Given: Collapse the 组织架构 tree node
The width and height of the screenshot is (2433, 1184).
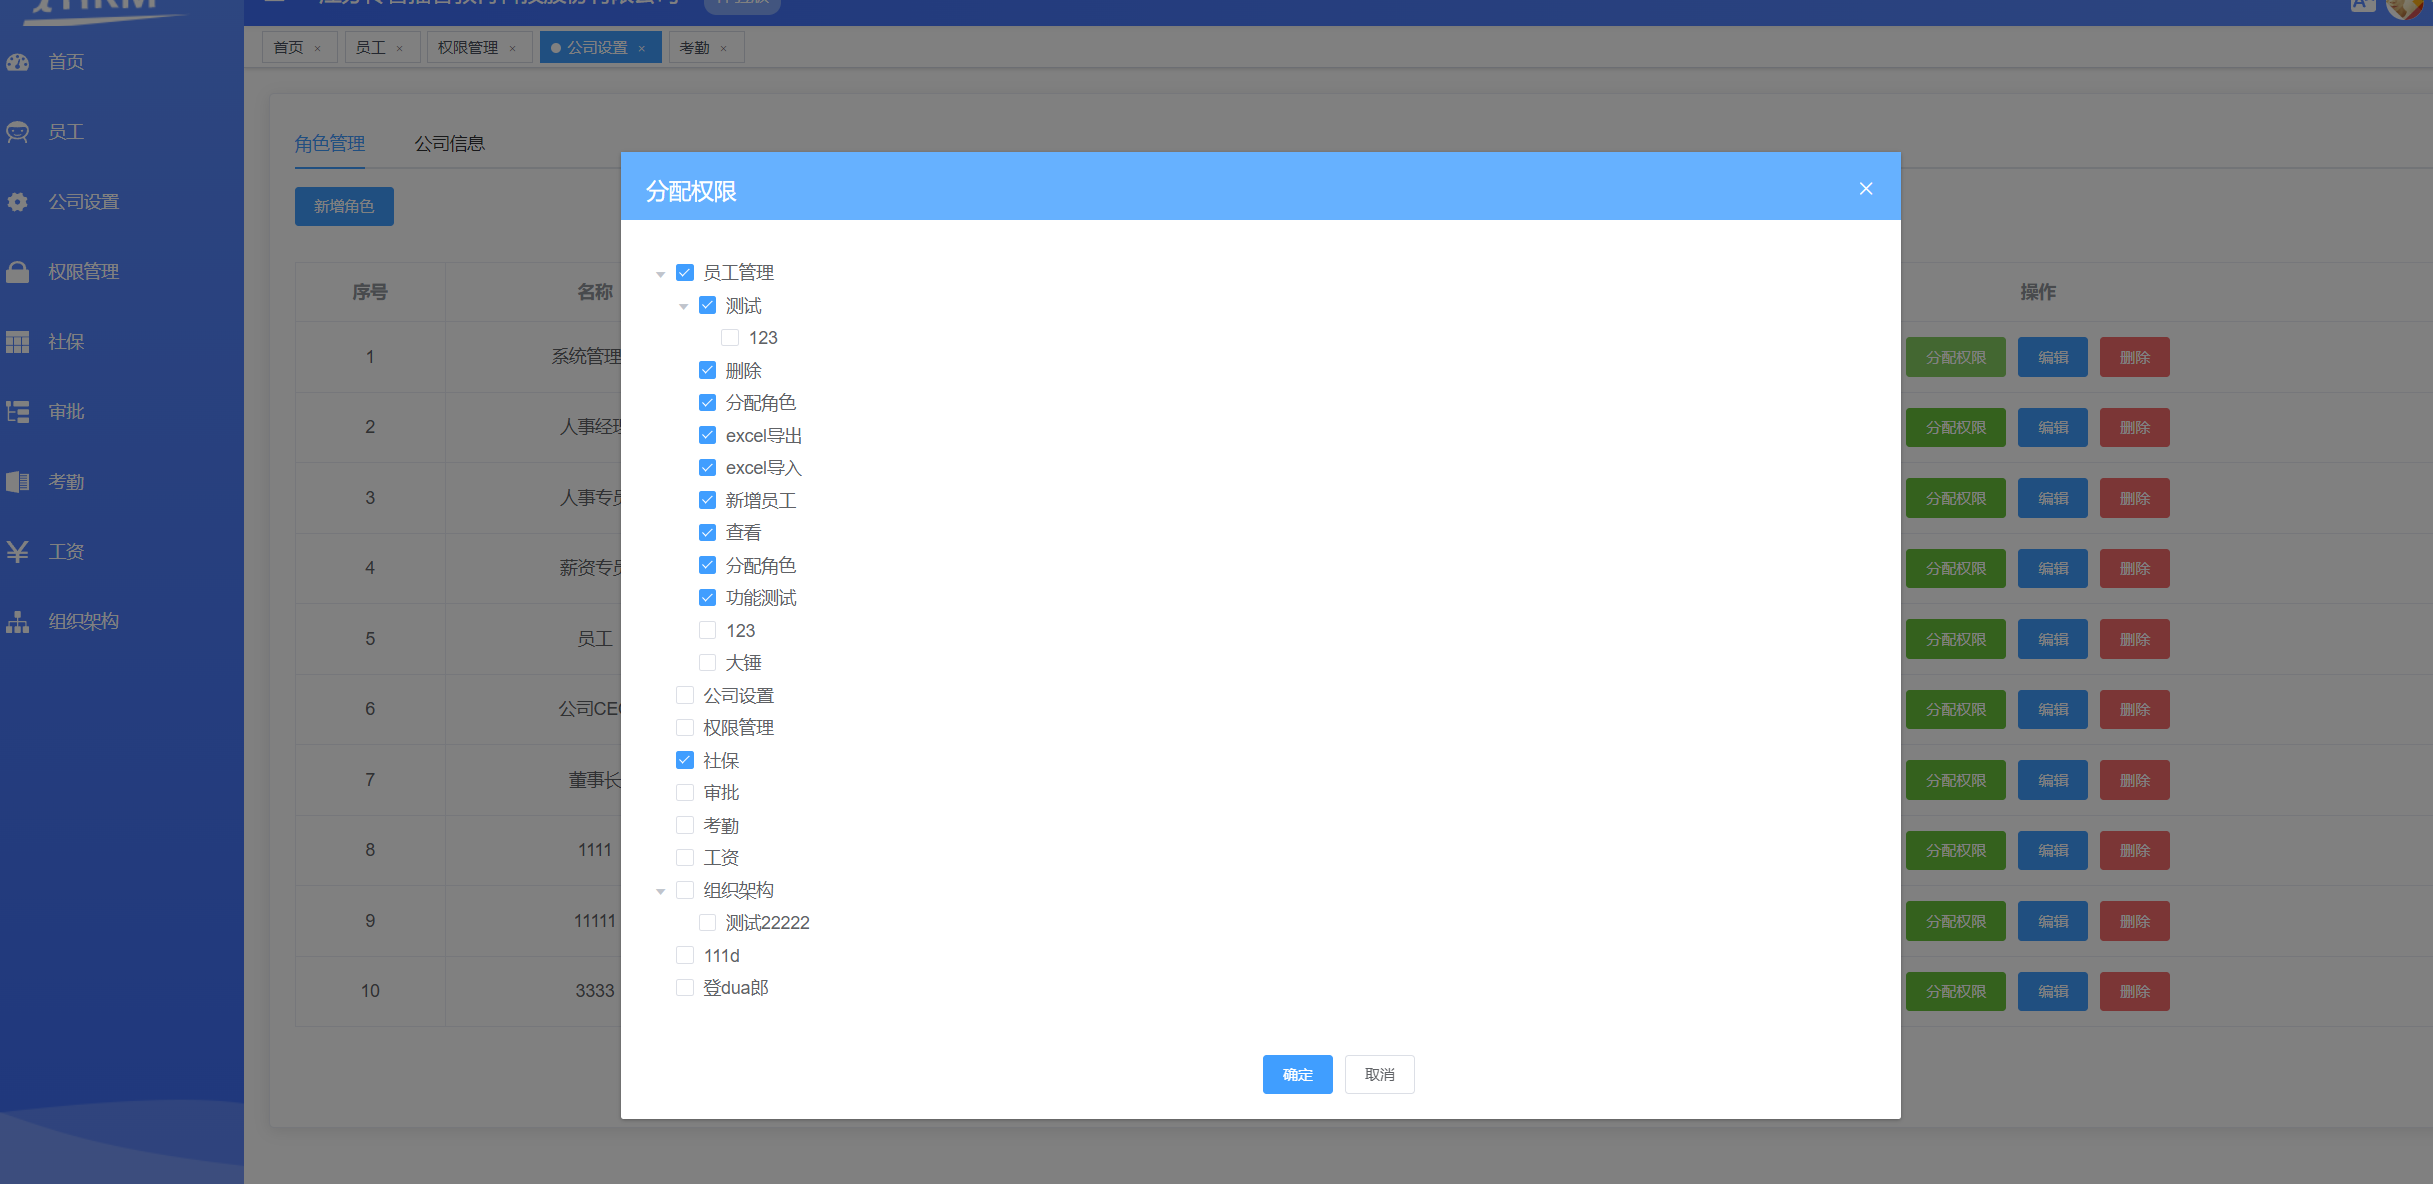Looking at the screenshot, I should [x=661, y=891].
